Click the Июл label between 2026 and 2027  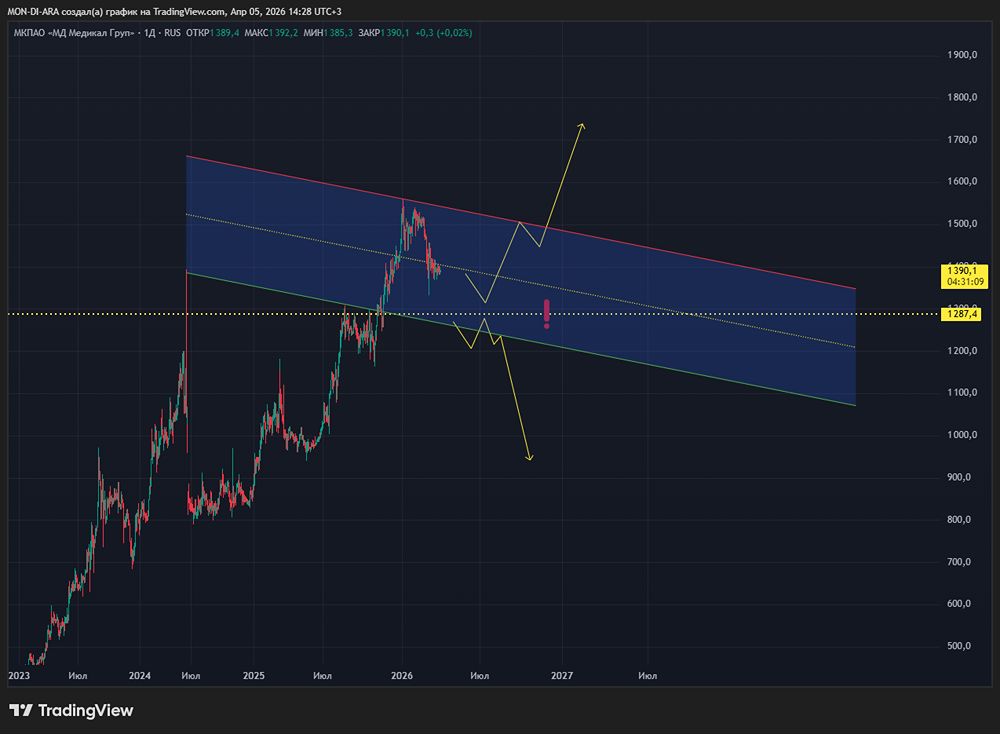point(480,675)
